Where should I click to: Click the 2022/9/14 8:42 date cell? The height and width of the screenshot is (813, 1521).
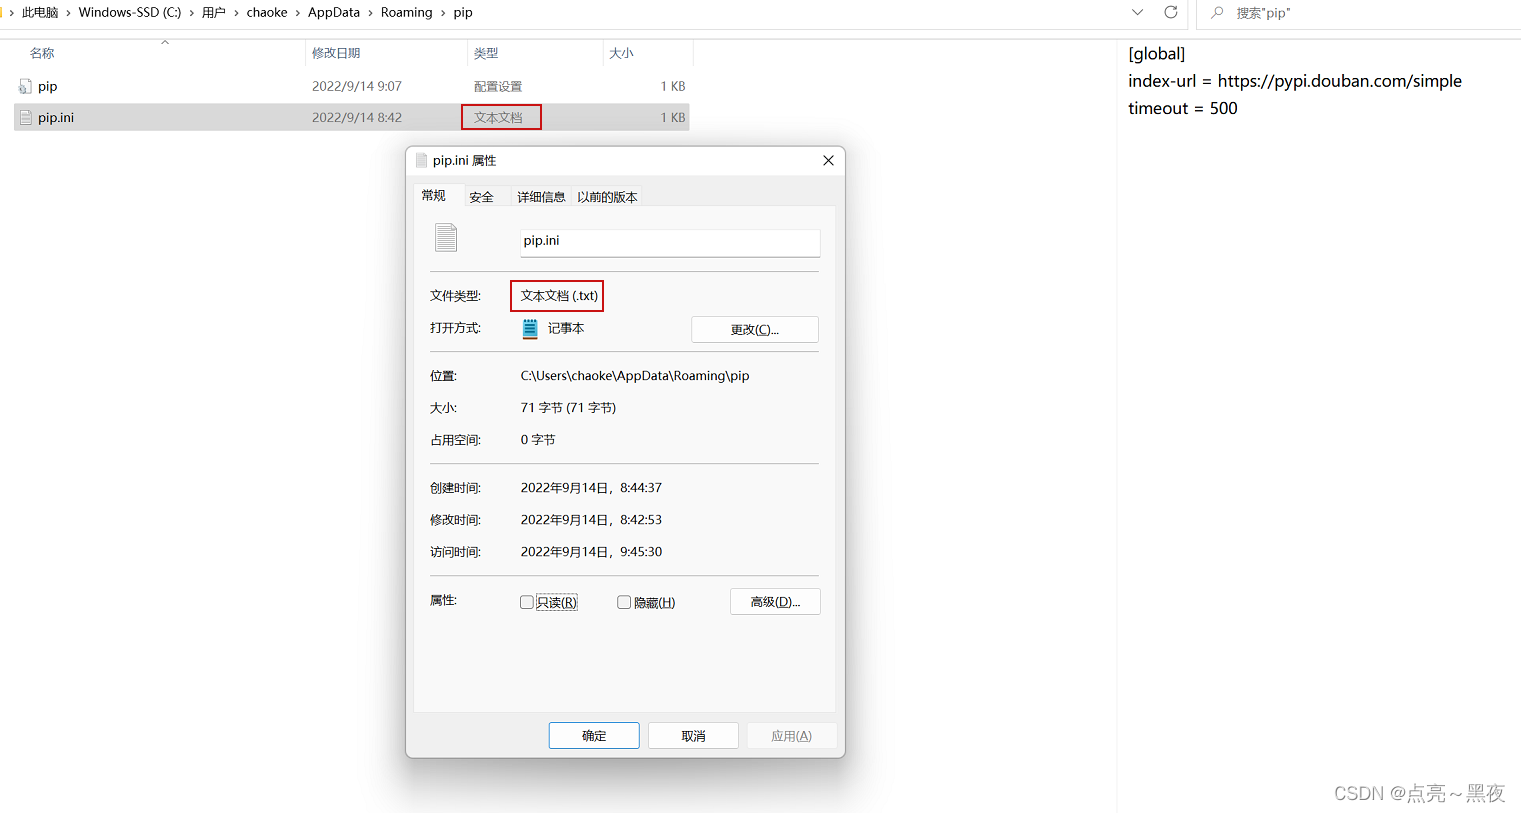357,117
